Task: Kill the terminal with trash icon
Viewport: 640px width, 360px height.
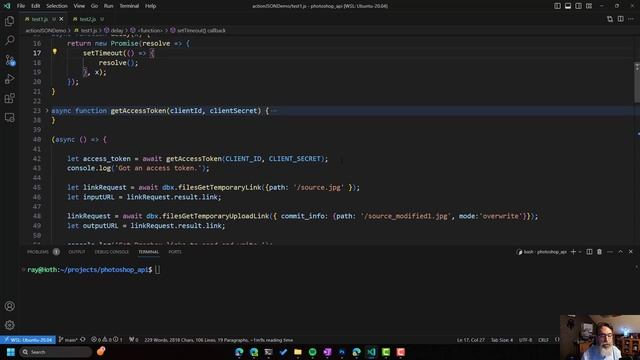Action: click(599, 252)
